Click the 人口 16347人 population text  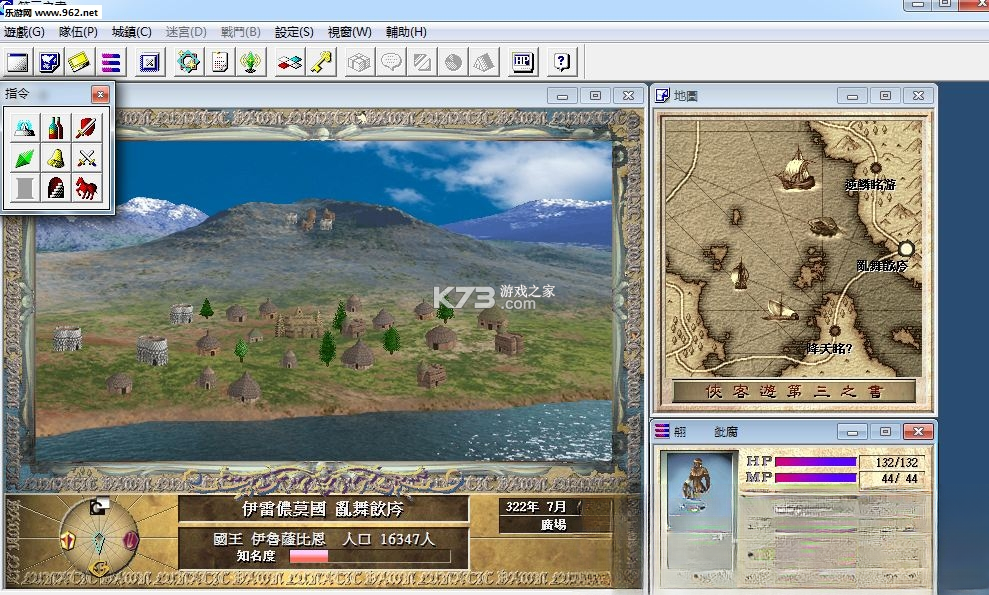(389, 539)
